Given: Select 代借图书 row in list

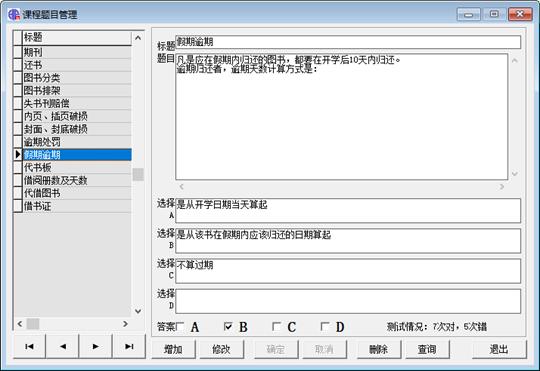Looking at the screenshot, I should point(77,193).
